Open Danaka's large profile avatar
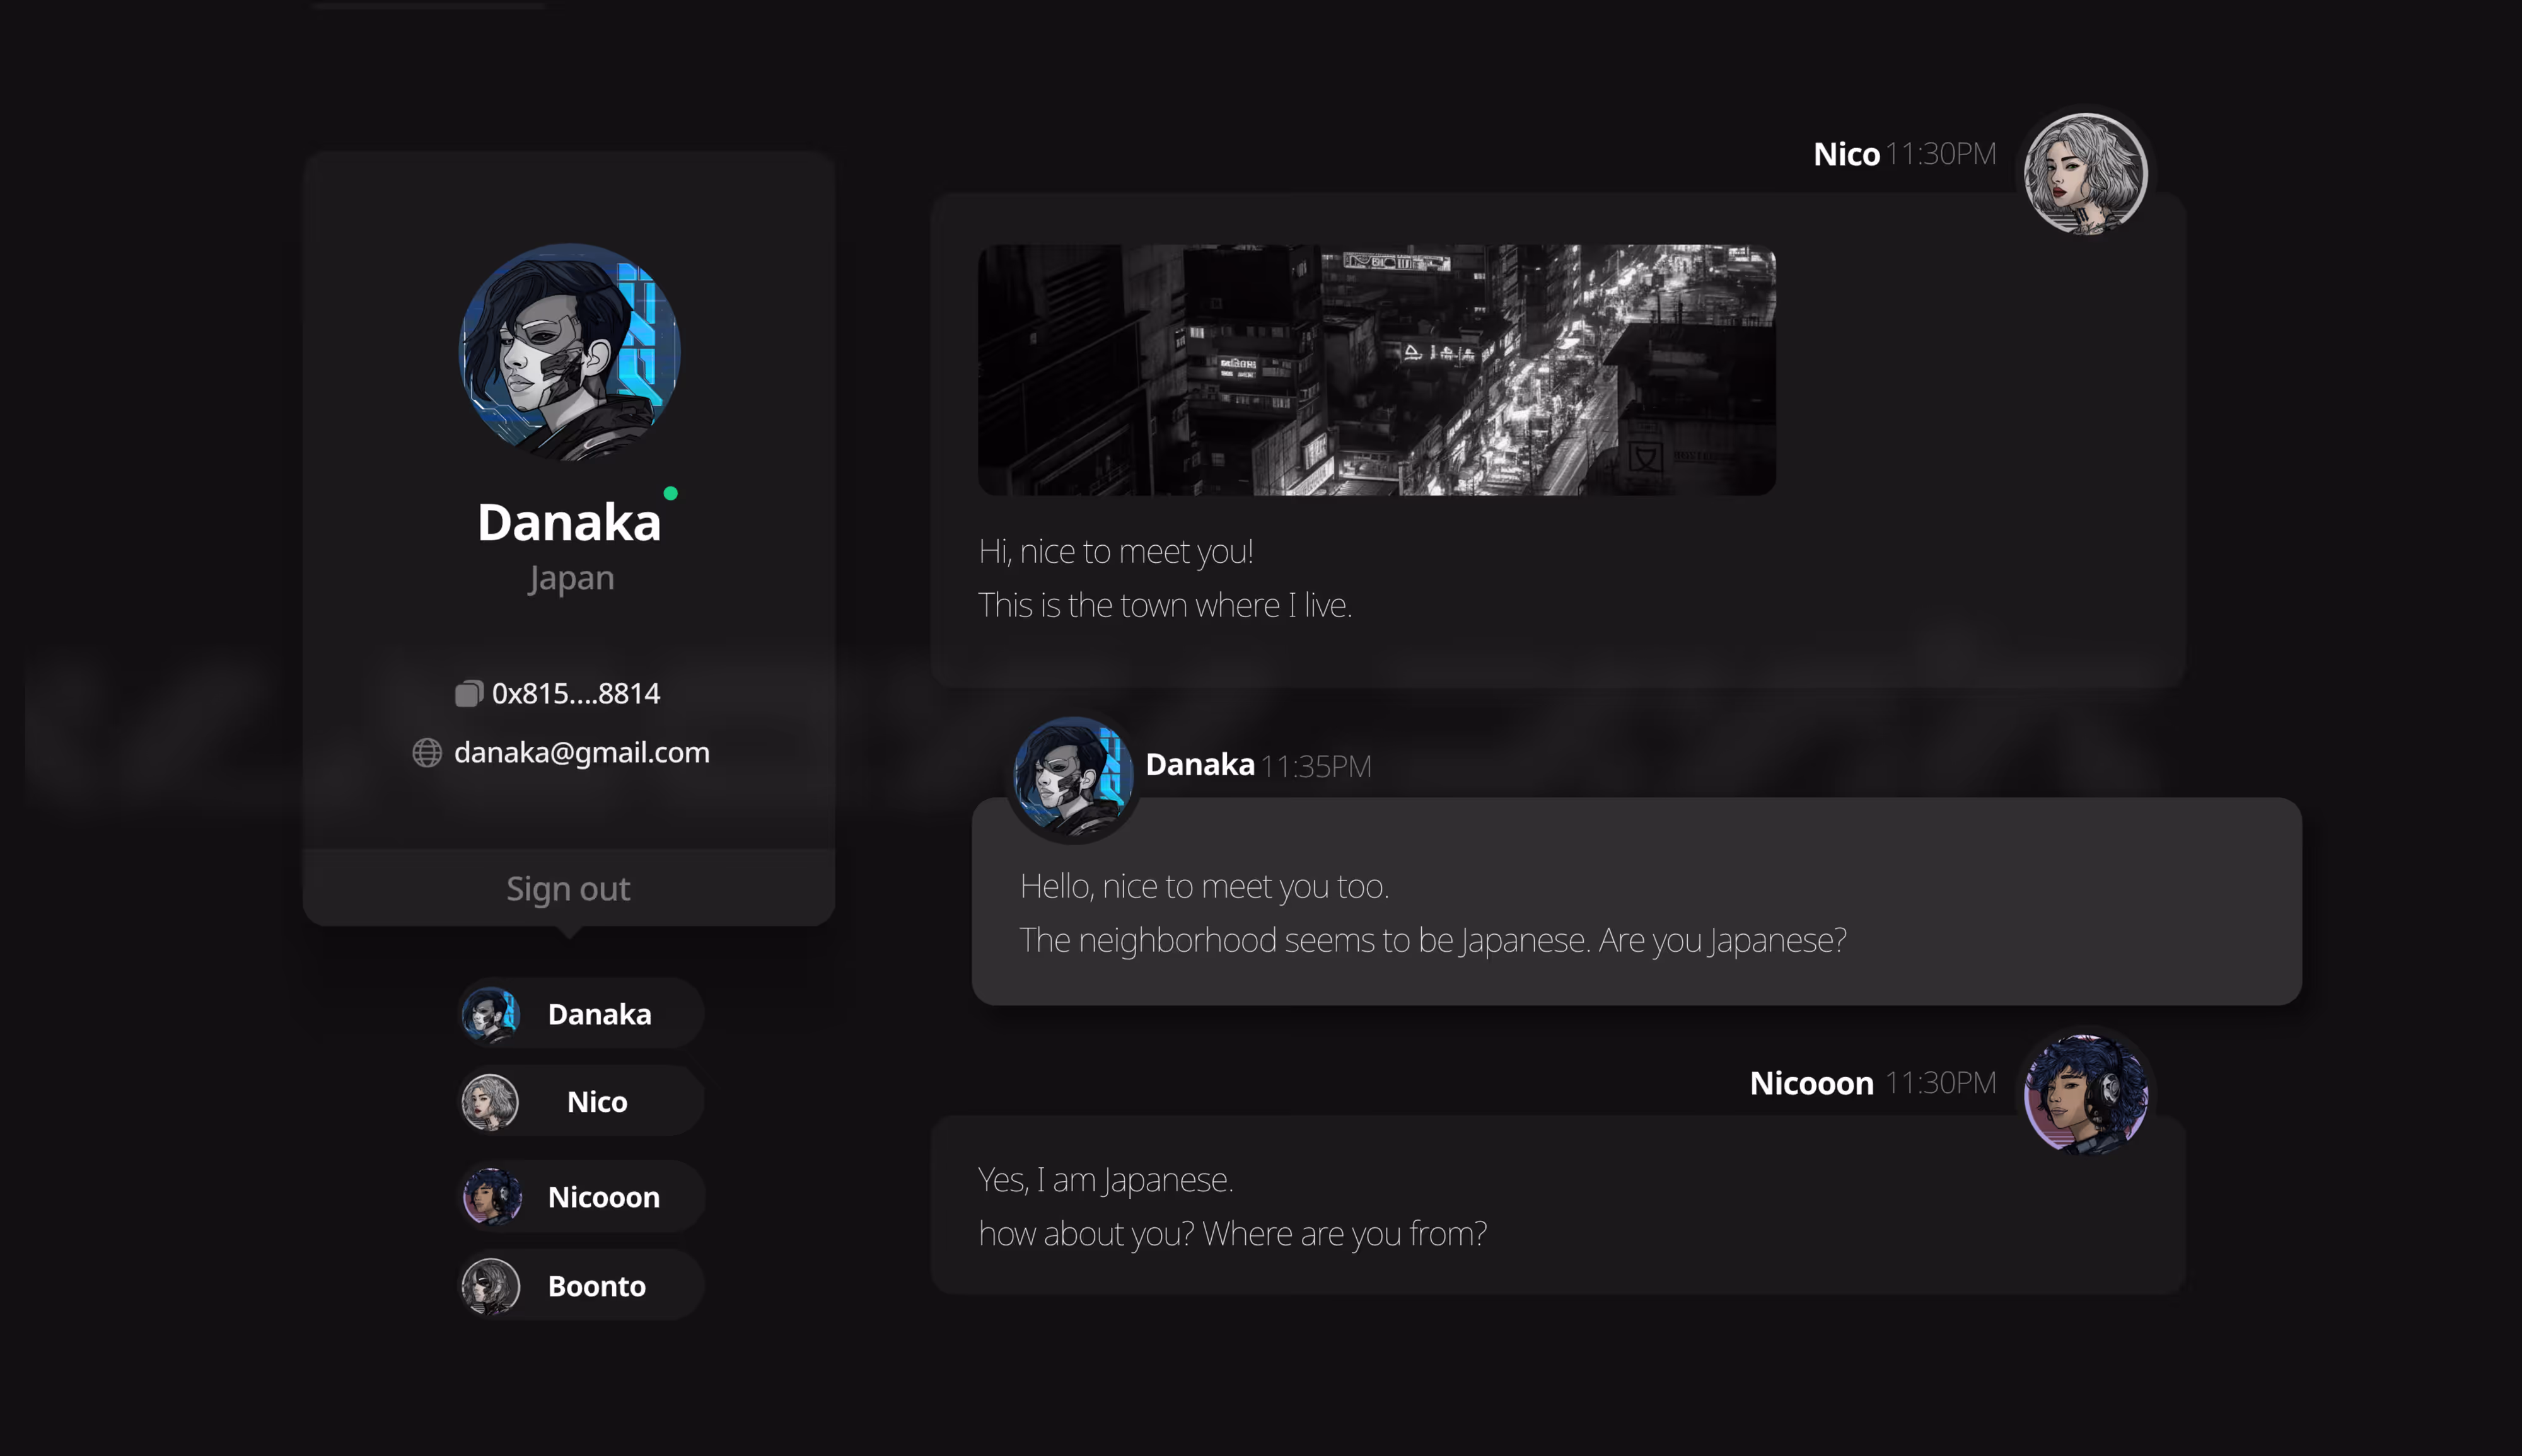Image resolution: width=2522 pixels, height=1456 pixels. point(570,352)
